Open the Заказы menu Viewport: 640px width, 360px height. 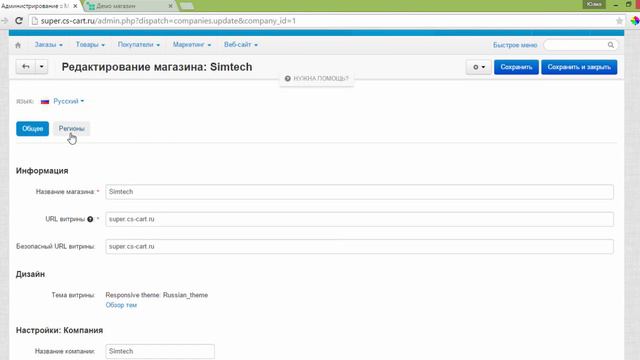pos(49,45)
